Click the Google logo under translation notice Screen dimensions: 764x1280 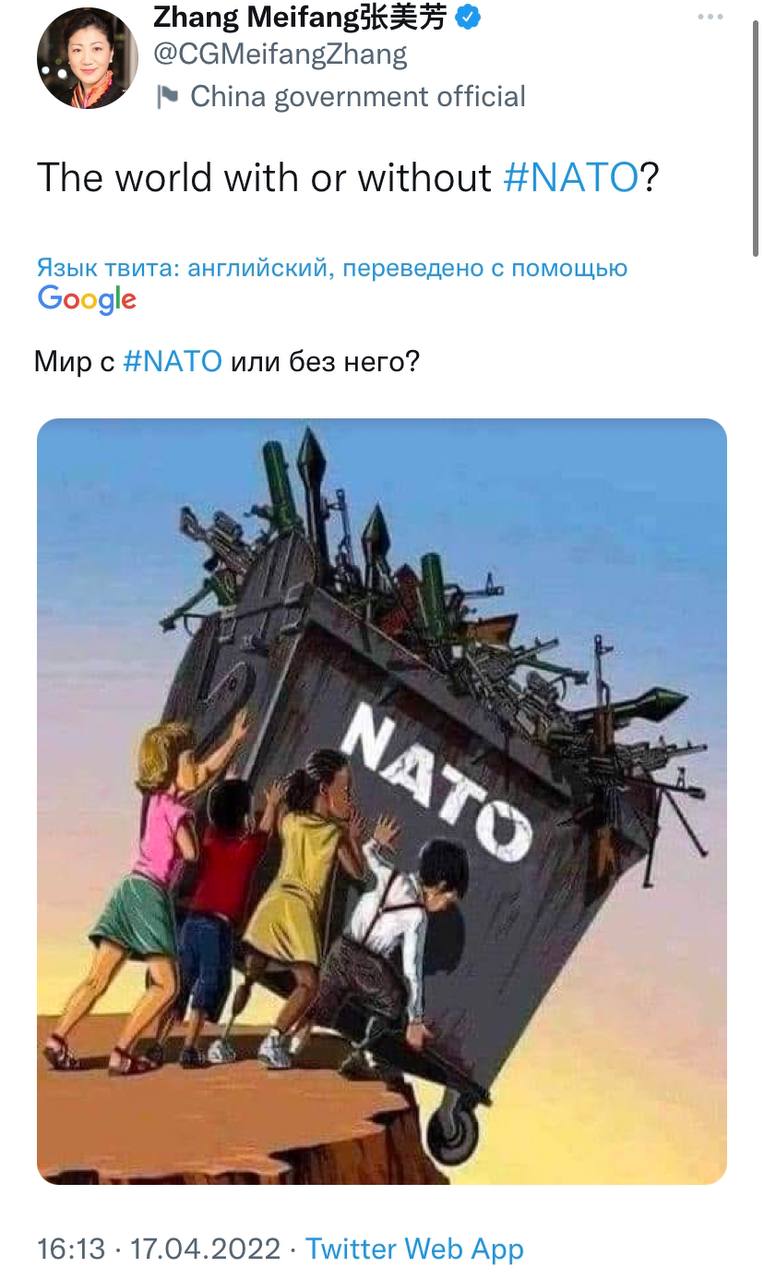pos(87,299)
